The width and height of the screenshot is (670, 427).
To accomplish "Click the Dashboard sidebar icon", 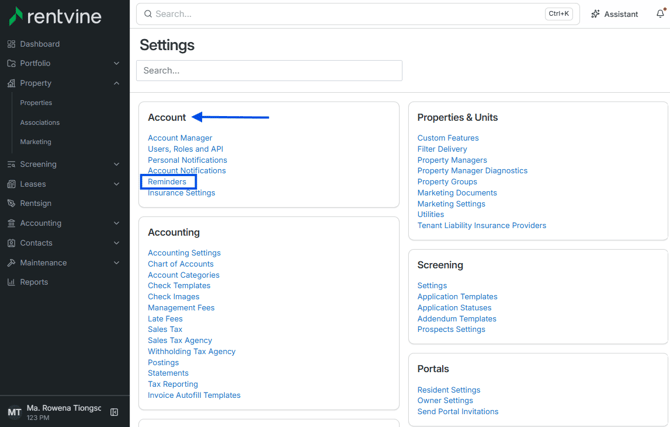I will pos(11,44).
